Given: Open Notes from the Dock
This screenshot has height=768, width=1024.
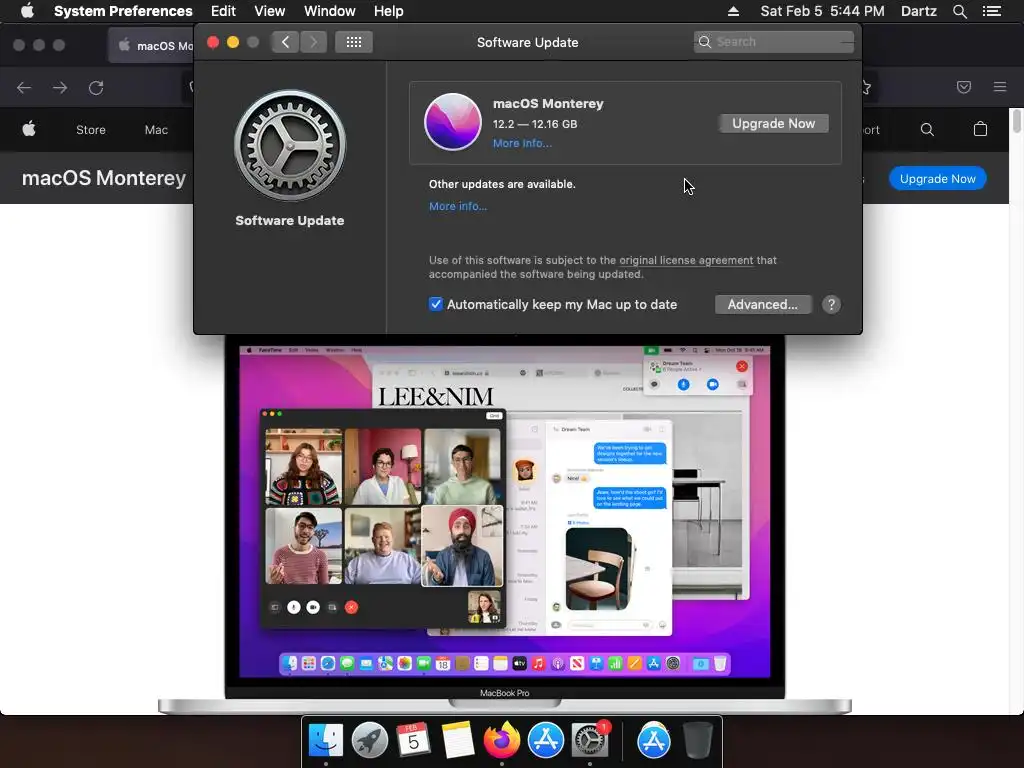Looking at the screenshot, I should tap(457, 740).
